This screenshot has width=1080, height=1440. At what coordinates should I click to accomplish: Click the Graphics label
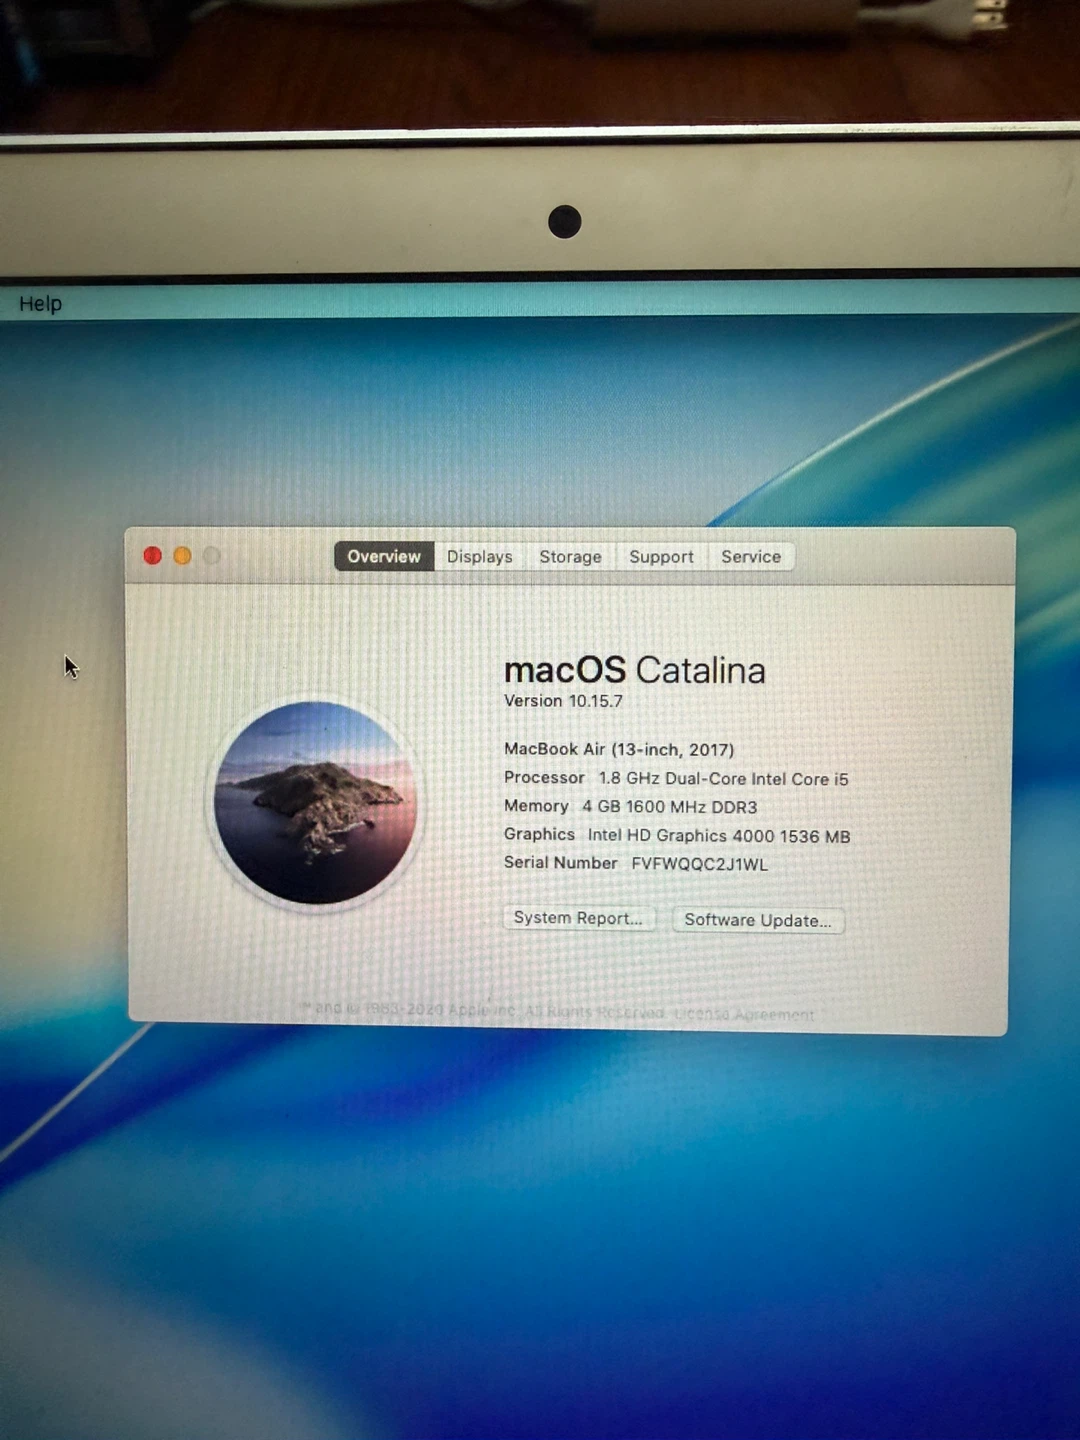point(539,834)
